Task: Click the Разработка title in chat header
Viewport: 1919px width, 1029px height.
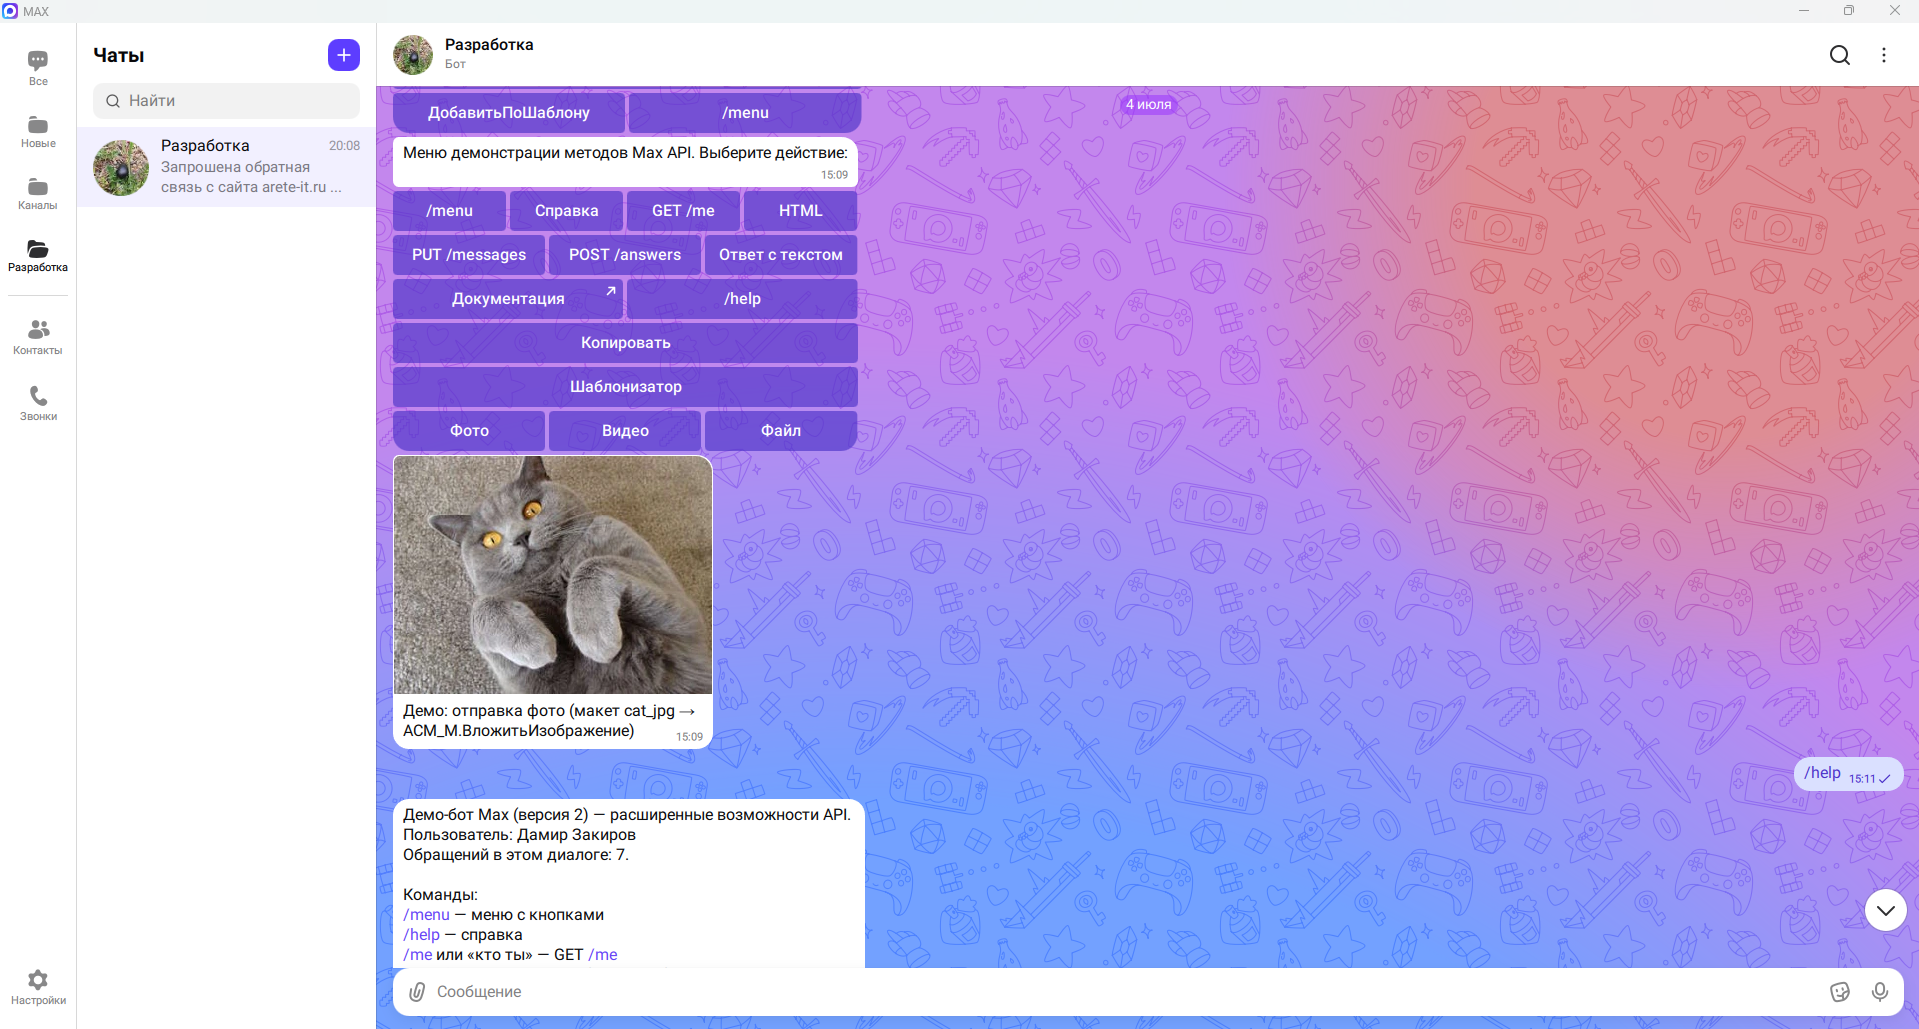Action: pos(489,45)
